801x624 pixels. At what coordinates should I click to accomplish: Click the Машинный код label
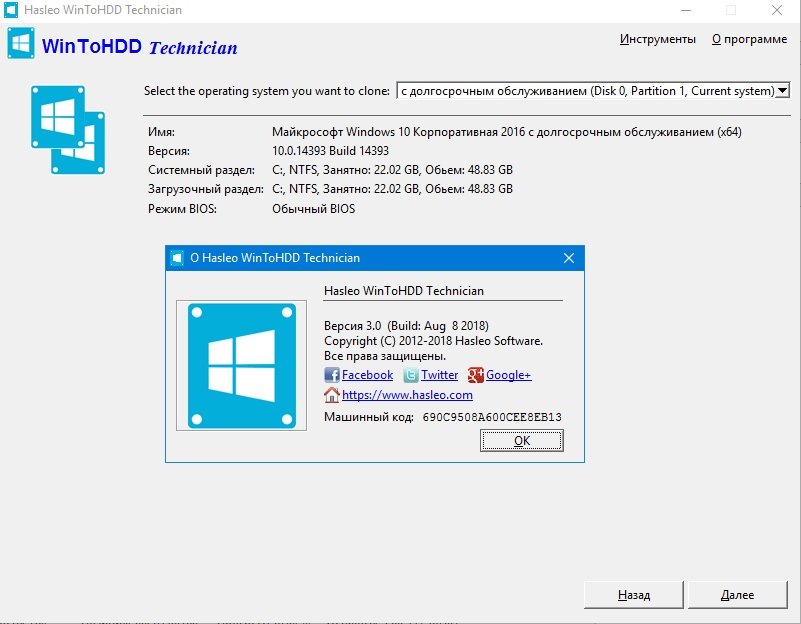[x=369, y=417]
